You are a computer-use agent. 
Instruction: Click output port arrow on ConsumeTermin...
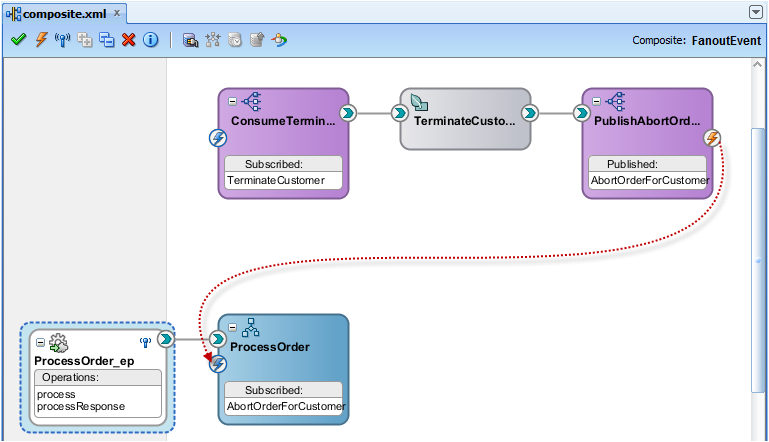(348, 113)
